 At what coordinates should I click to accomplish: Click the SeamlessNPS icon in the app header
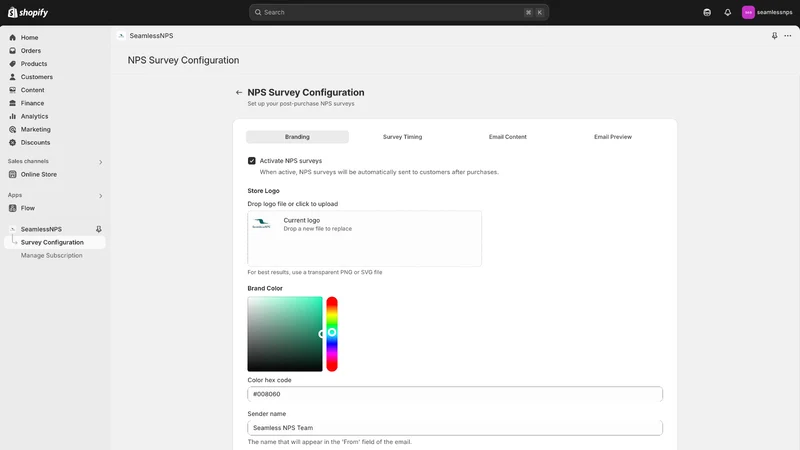coord(121,36)
